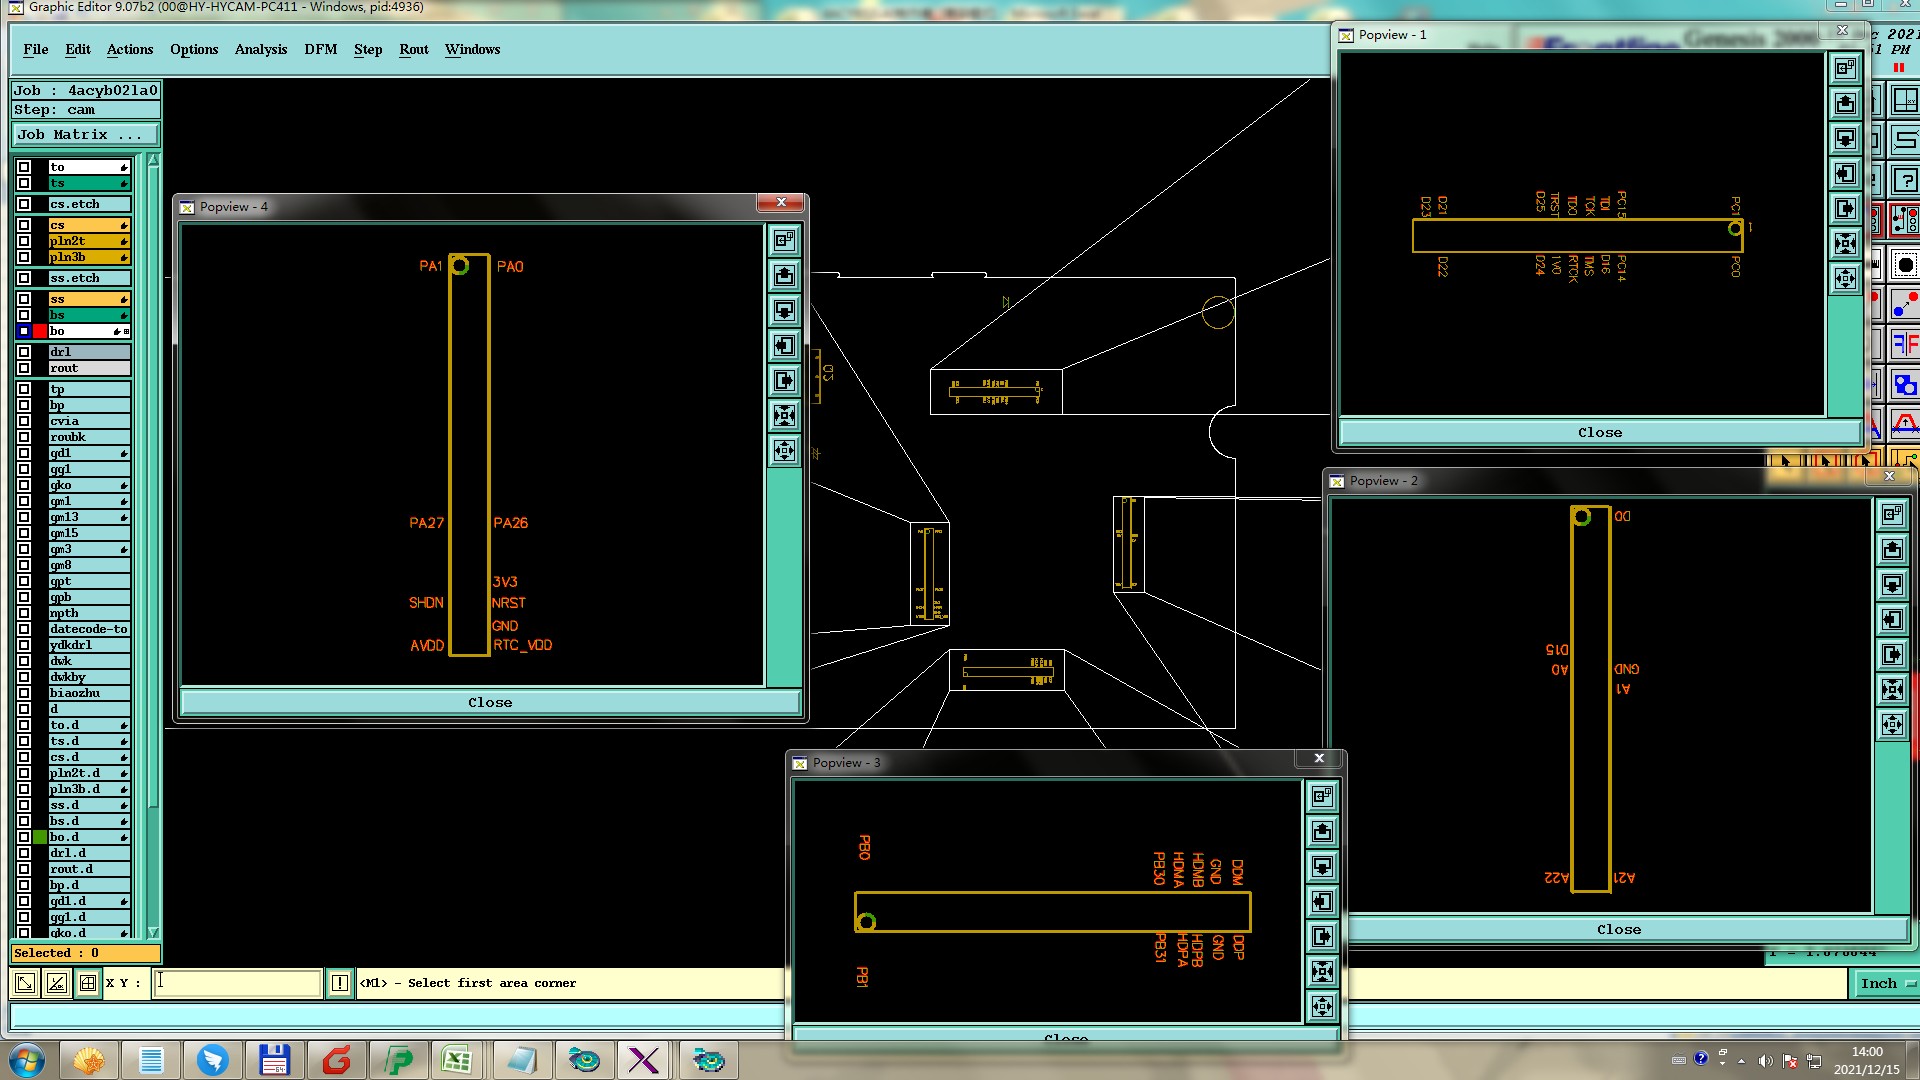The width and height of the screenshot is (1920, 1080).
Task: Click layer list scroll down arrow
Action: 153,931
